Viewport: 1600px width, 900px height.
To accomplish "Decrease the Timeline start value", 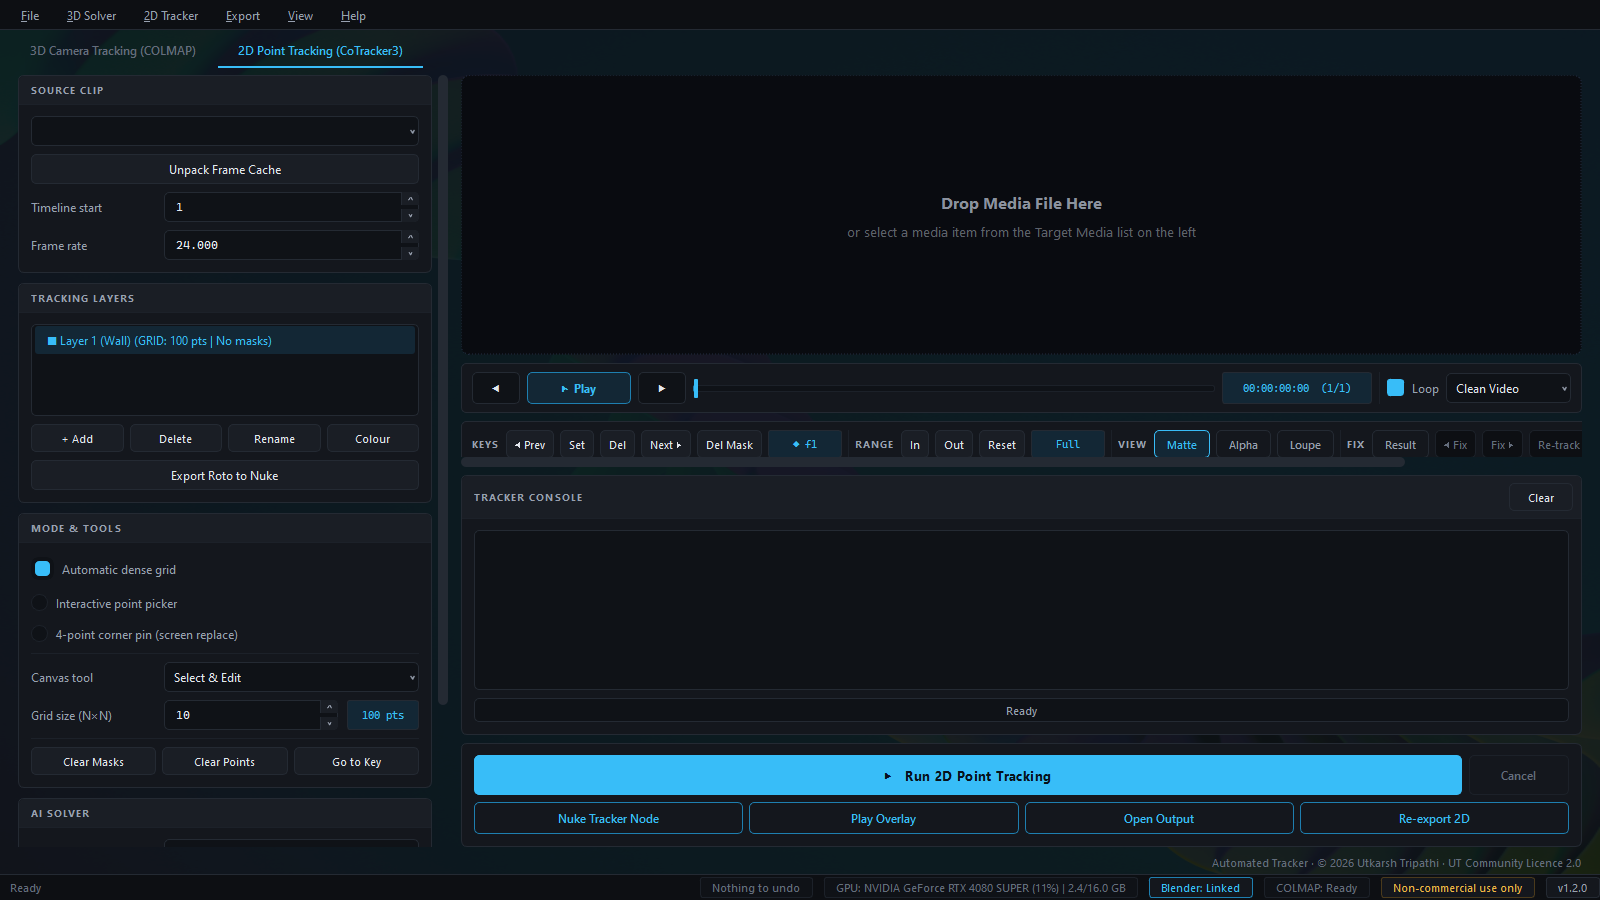I will tap(410, 215).
